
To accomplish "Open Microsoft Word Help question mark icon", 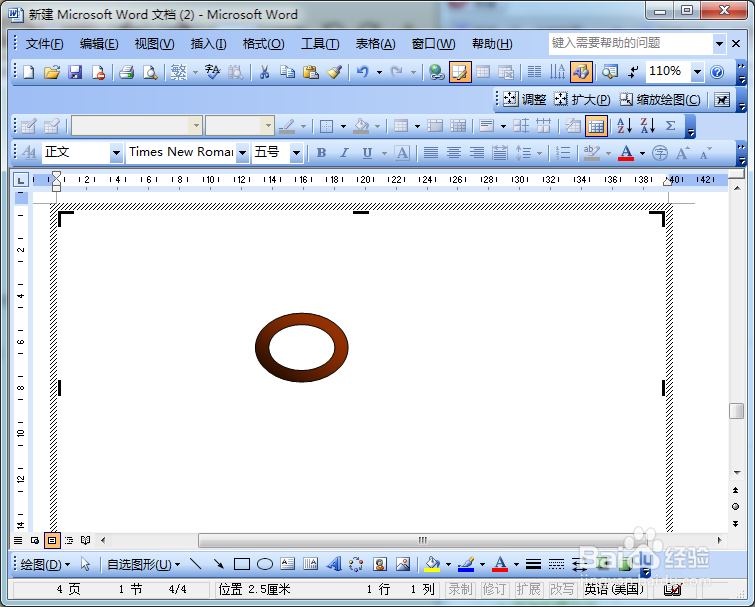I will [717, 72].
